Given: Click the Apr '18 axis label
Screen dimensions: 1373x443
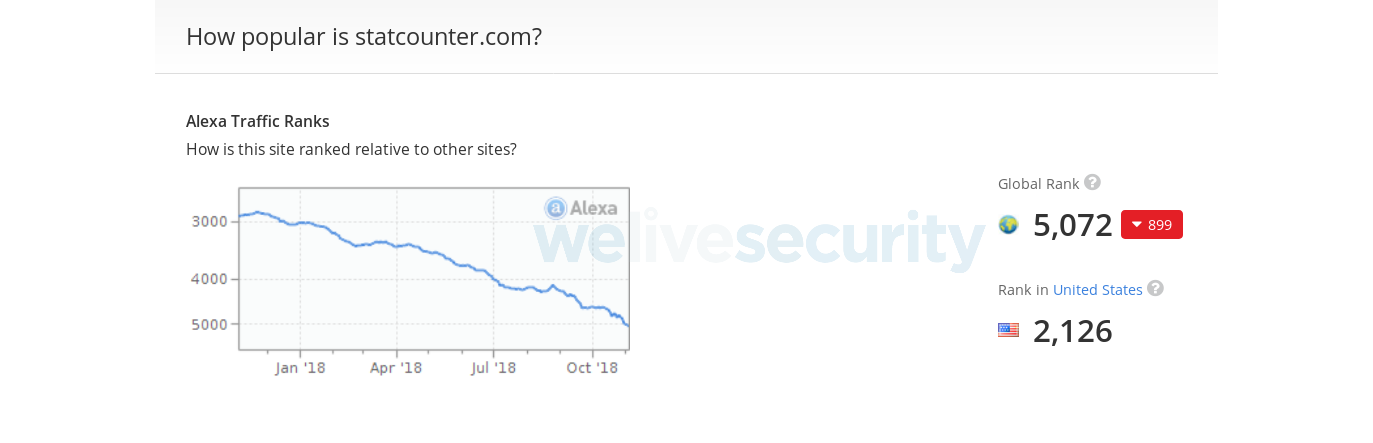Looking at the screenshot, I should 396,368.
